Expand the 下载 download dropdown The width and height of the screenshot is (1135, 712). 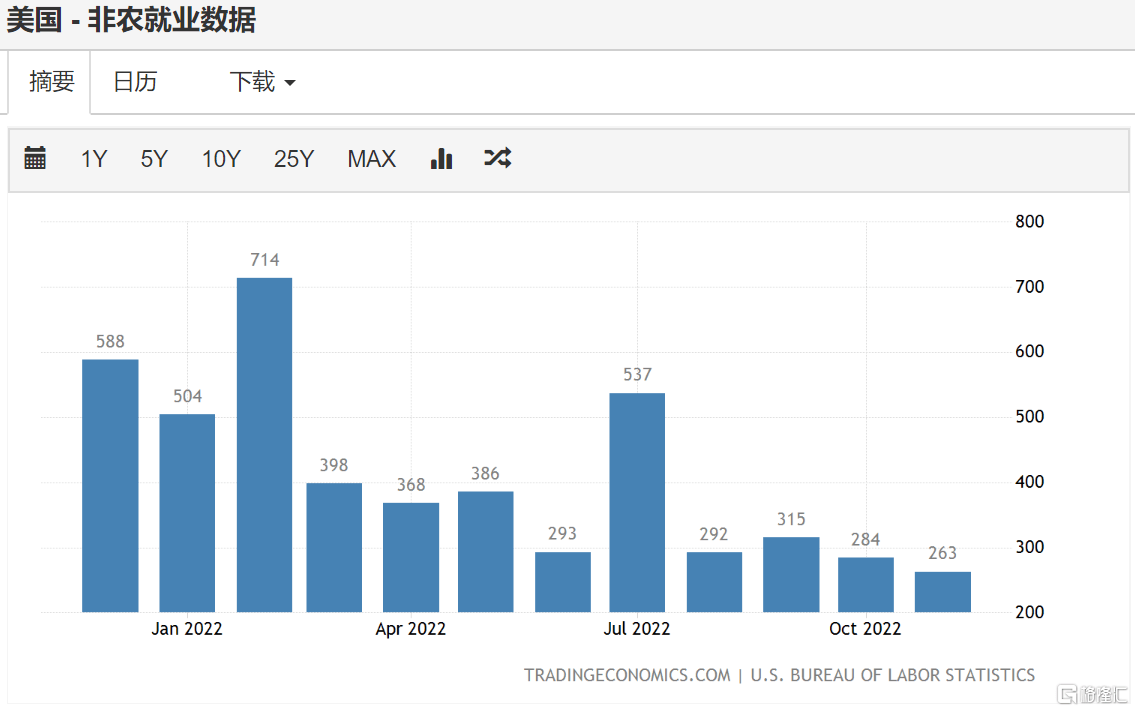tap(250, 82)
